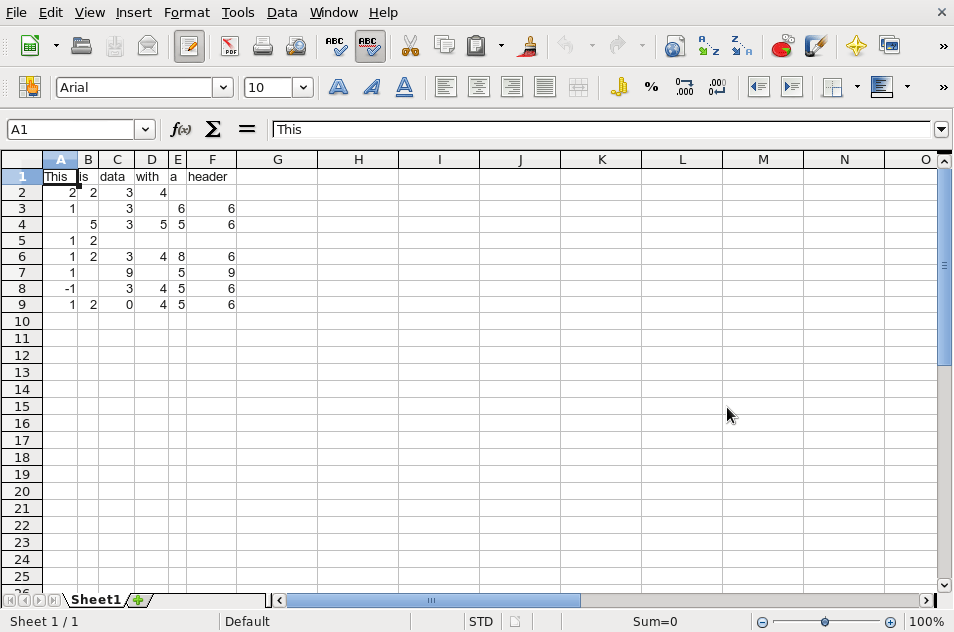Click the Sum icon in the formula bar
The image size is (954, 632).
tap(212, 129)
